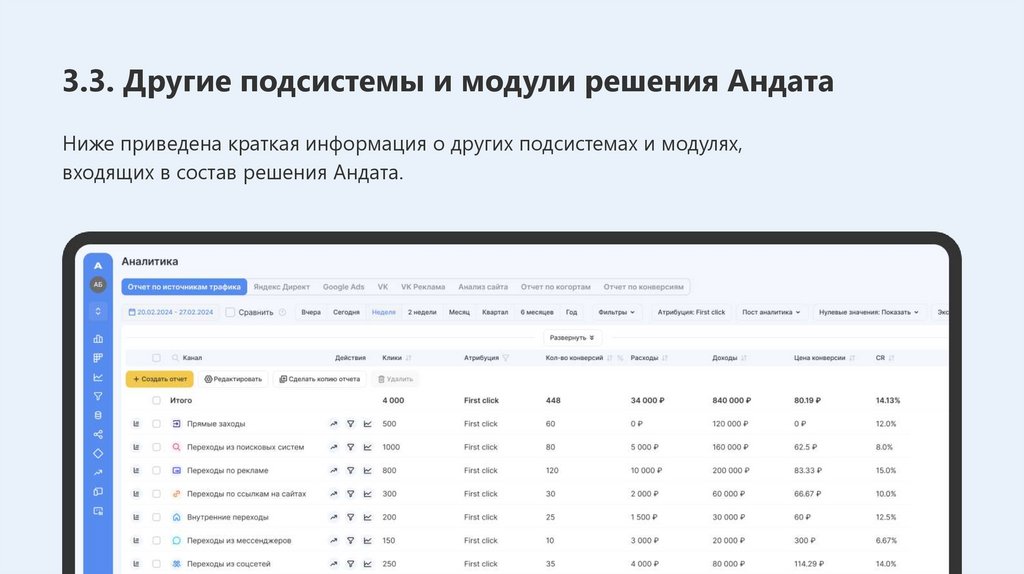The width and height of the screenshot is (1024, 574).
Task: Open the Фильтры dropdown
Action: 616,312
